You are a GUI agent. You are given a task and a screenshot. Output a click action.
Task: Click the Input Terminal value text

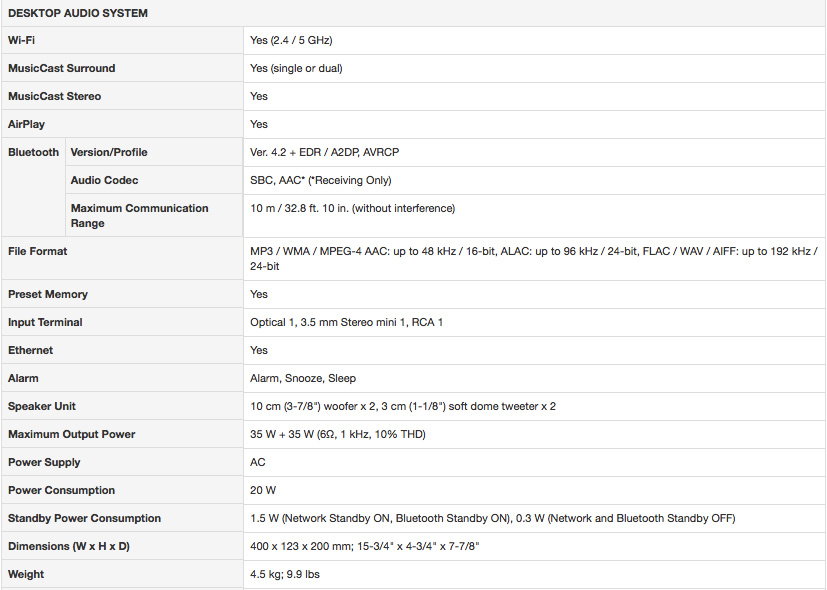tap(347, 322)
